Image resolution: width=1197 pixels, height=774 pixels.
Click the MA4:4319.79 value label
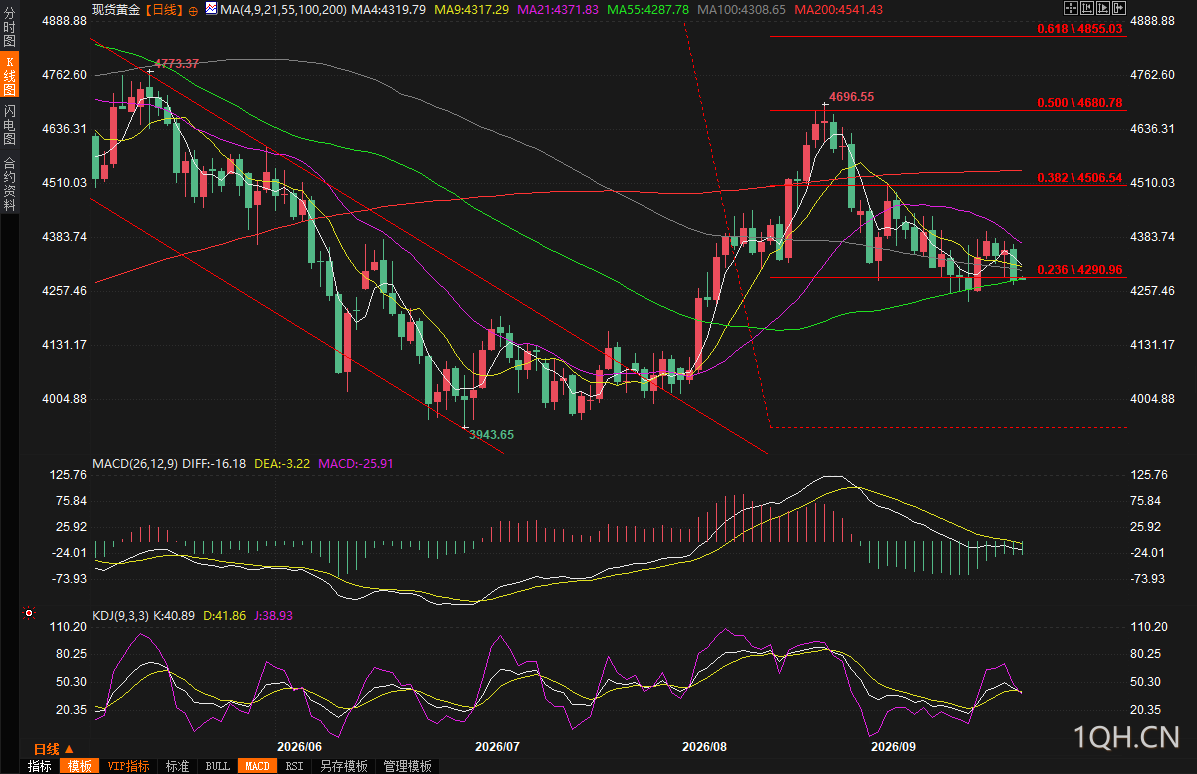(x=389, y=9)
